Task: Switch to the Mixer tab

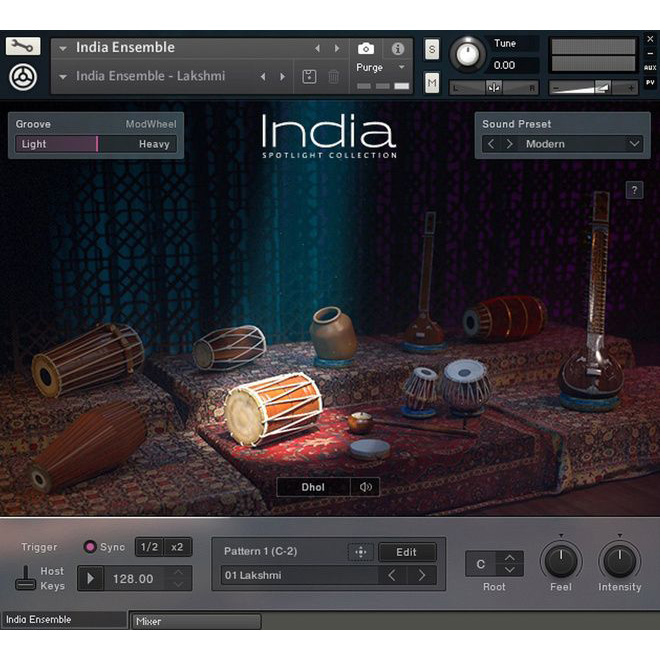Action: [197, 621]
